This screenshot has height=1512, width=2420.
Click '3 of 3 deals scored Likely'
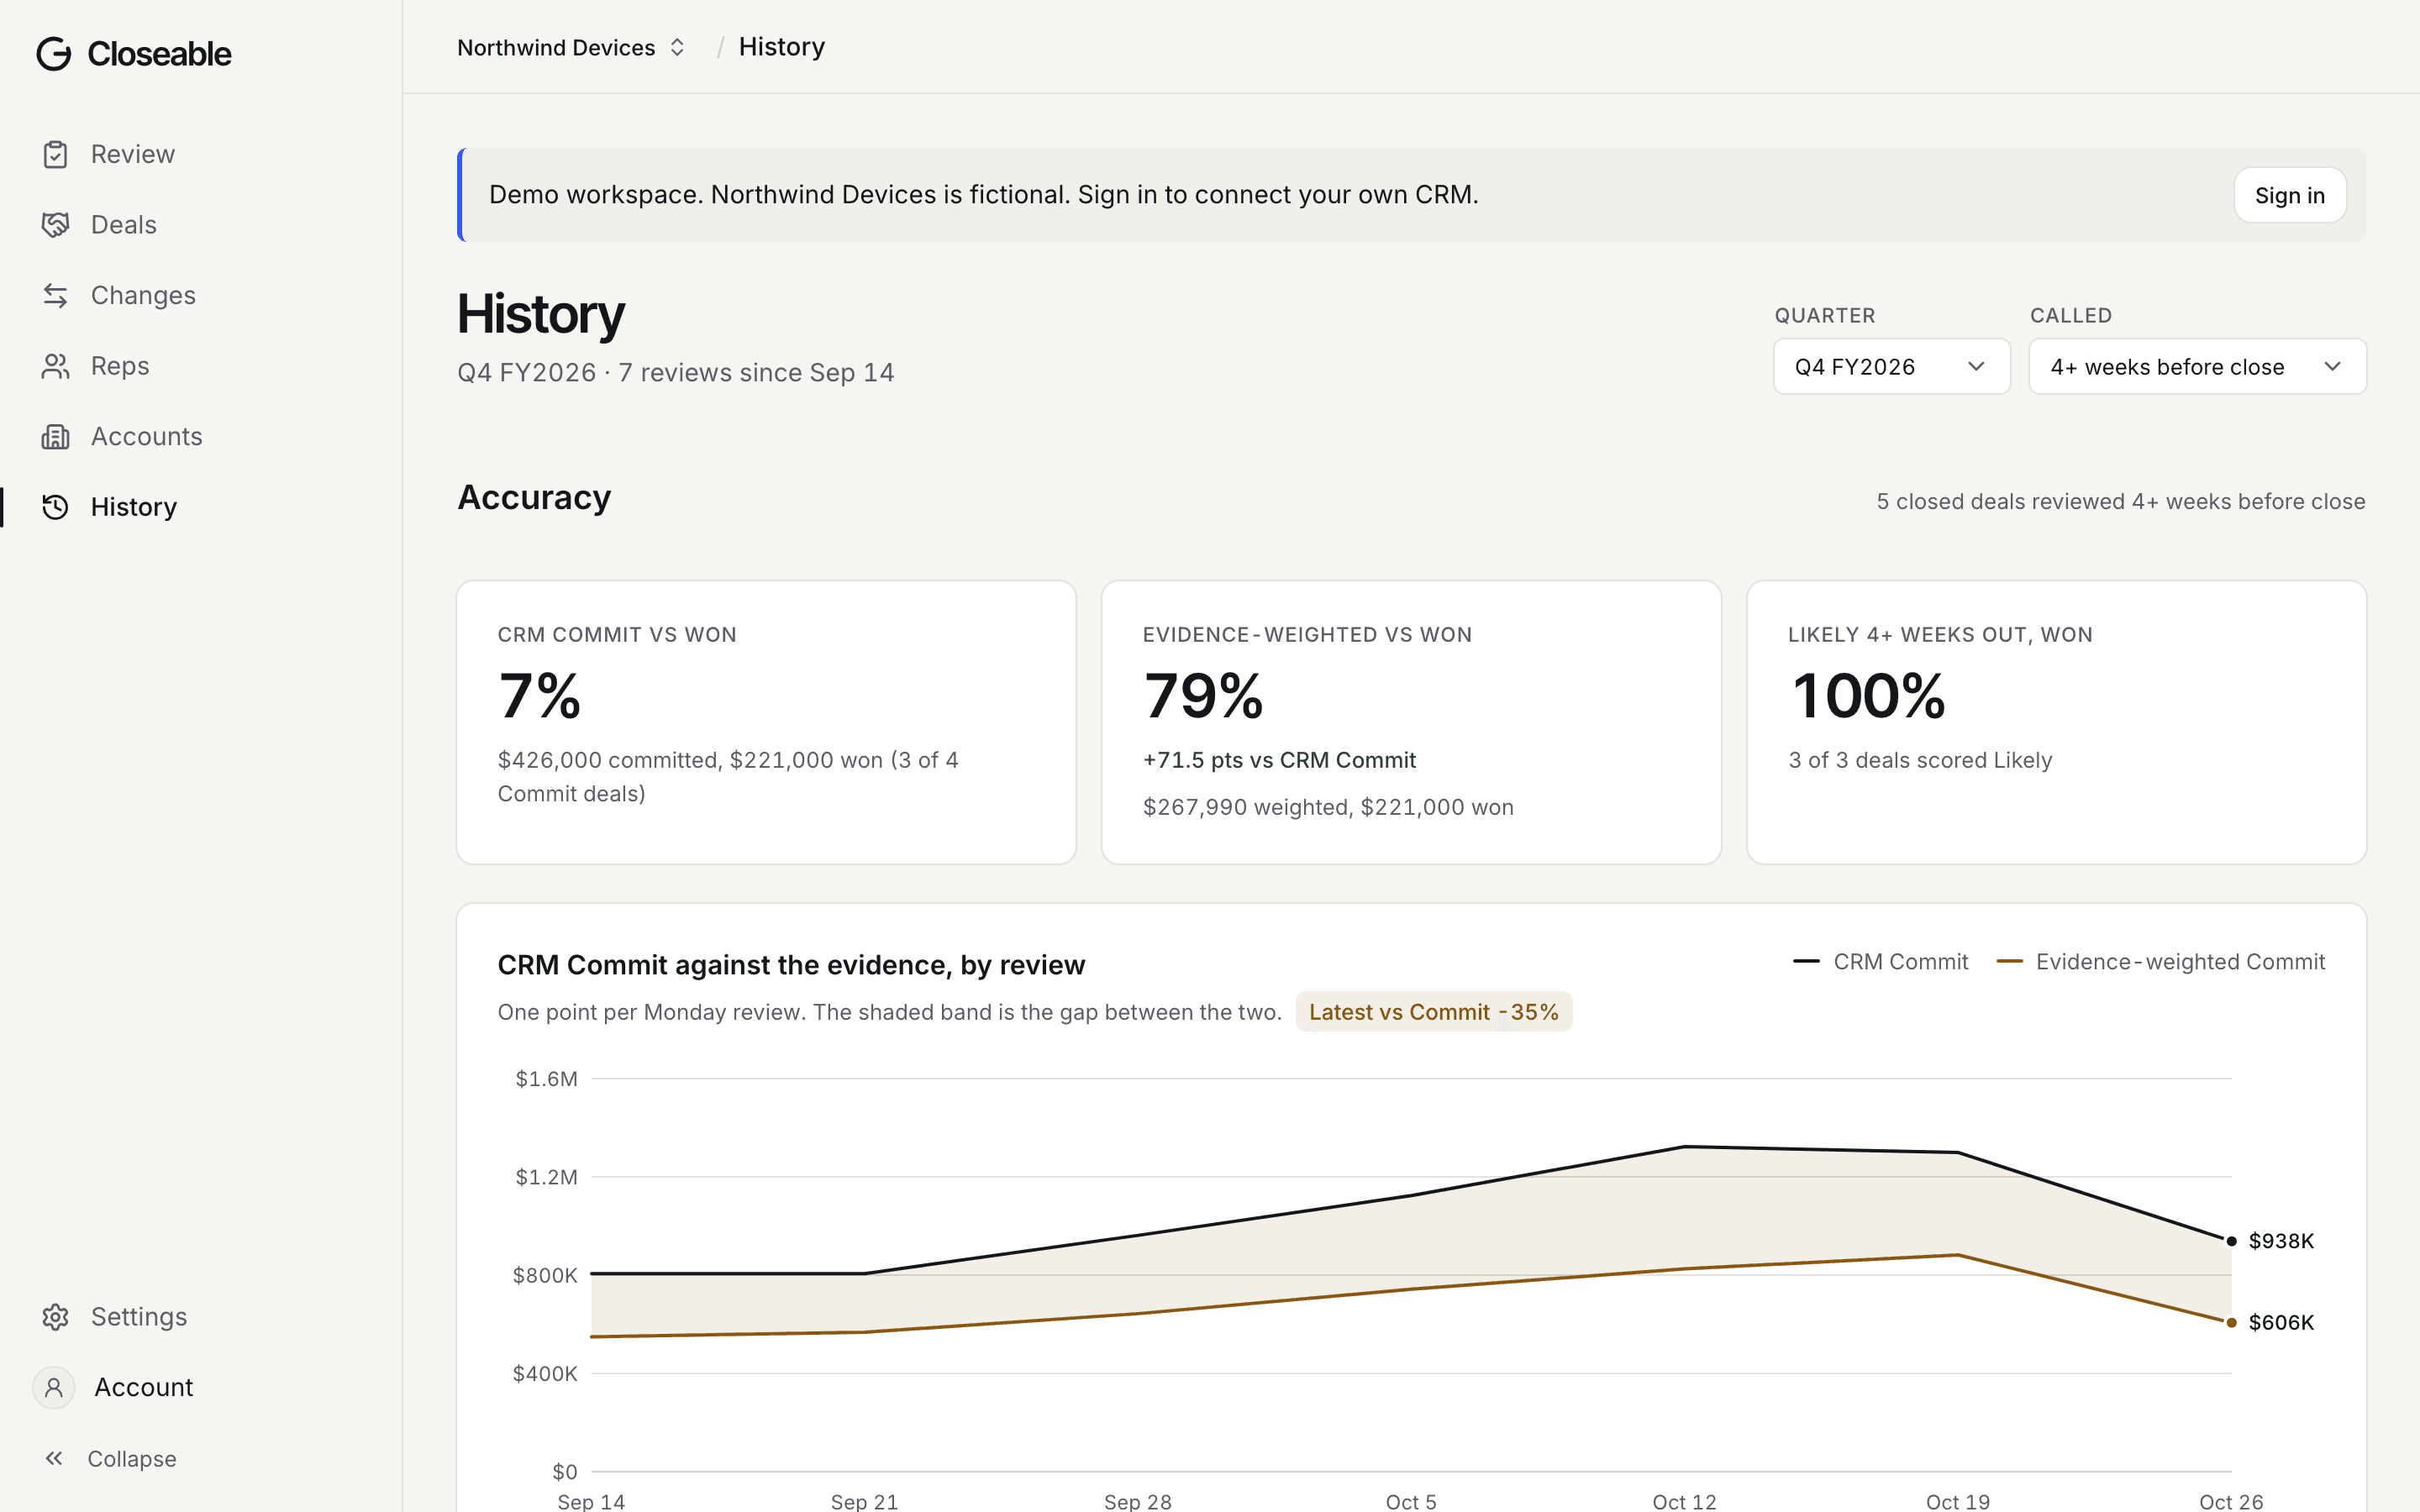point(1920,760)
